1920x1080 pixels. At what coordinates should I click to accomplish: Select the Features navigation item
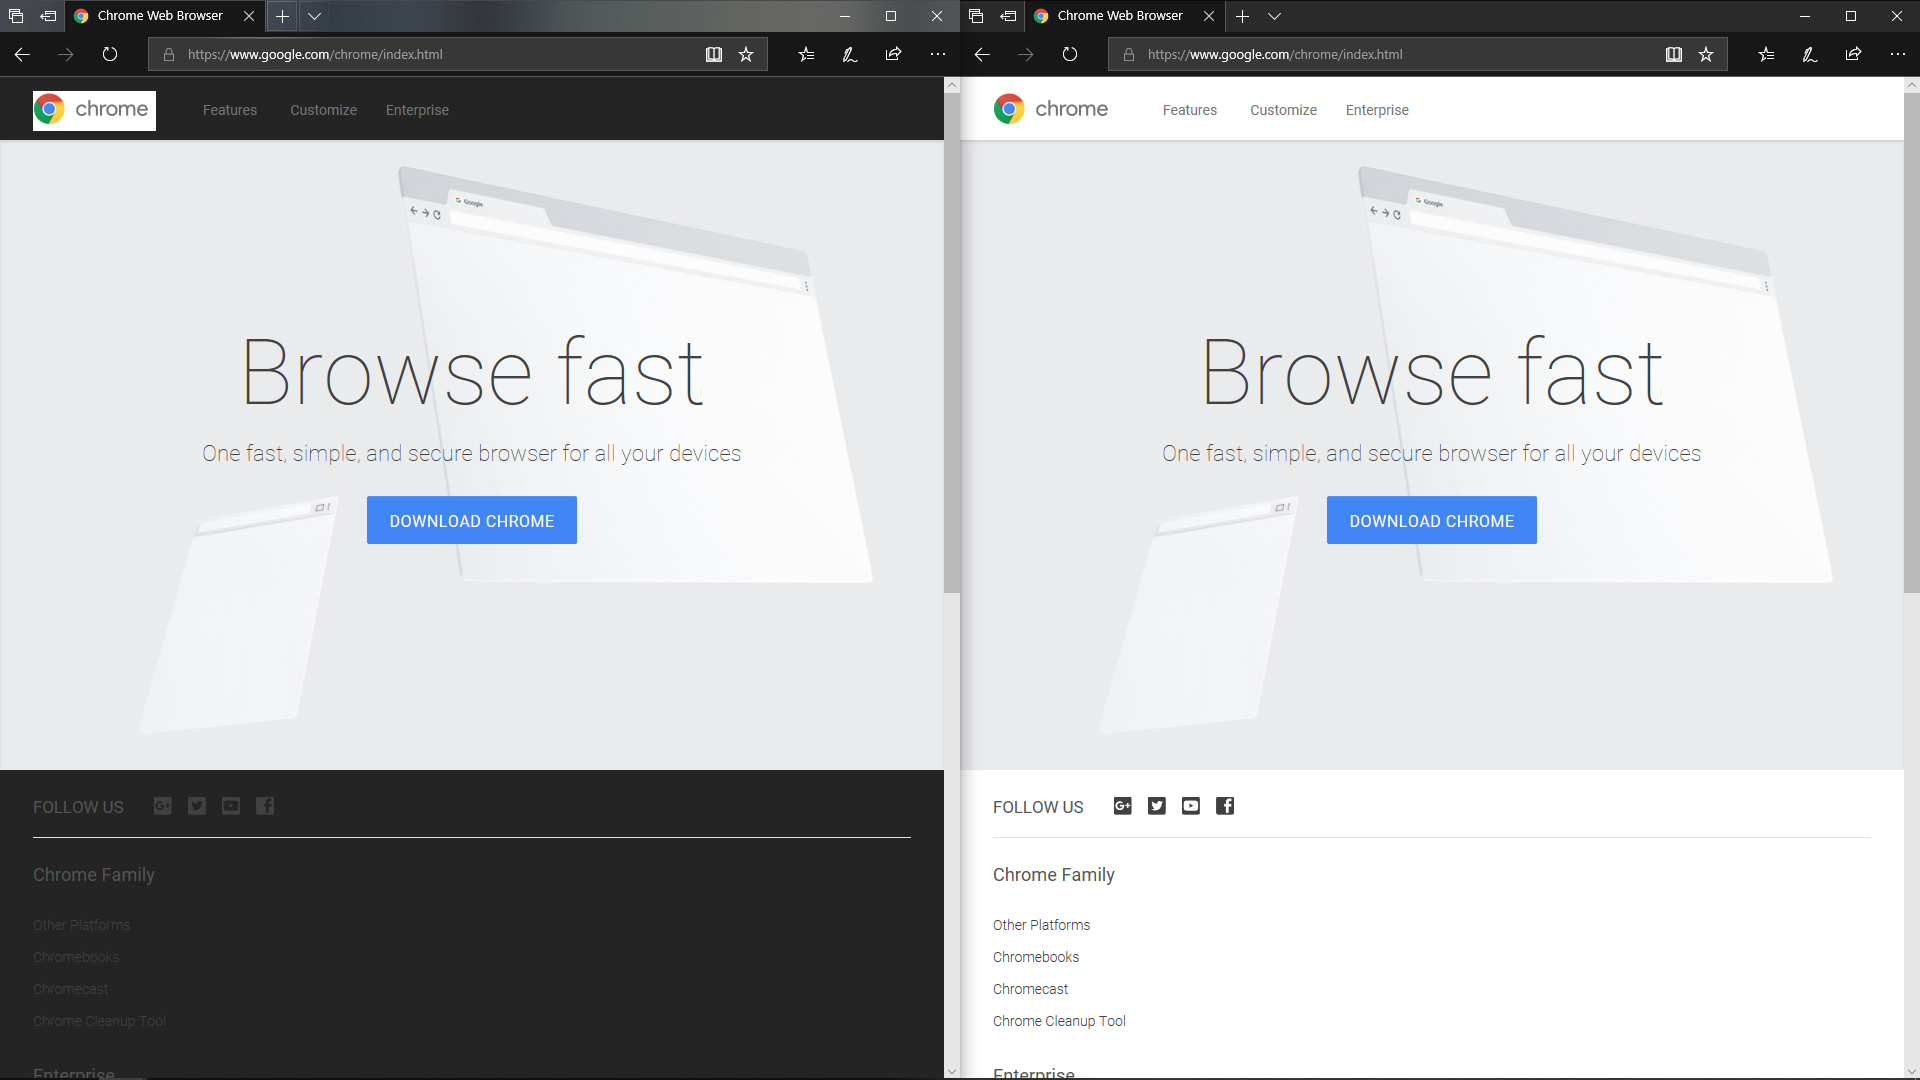click(x=229, y=110)
